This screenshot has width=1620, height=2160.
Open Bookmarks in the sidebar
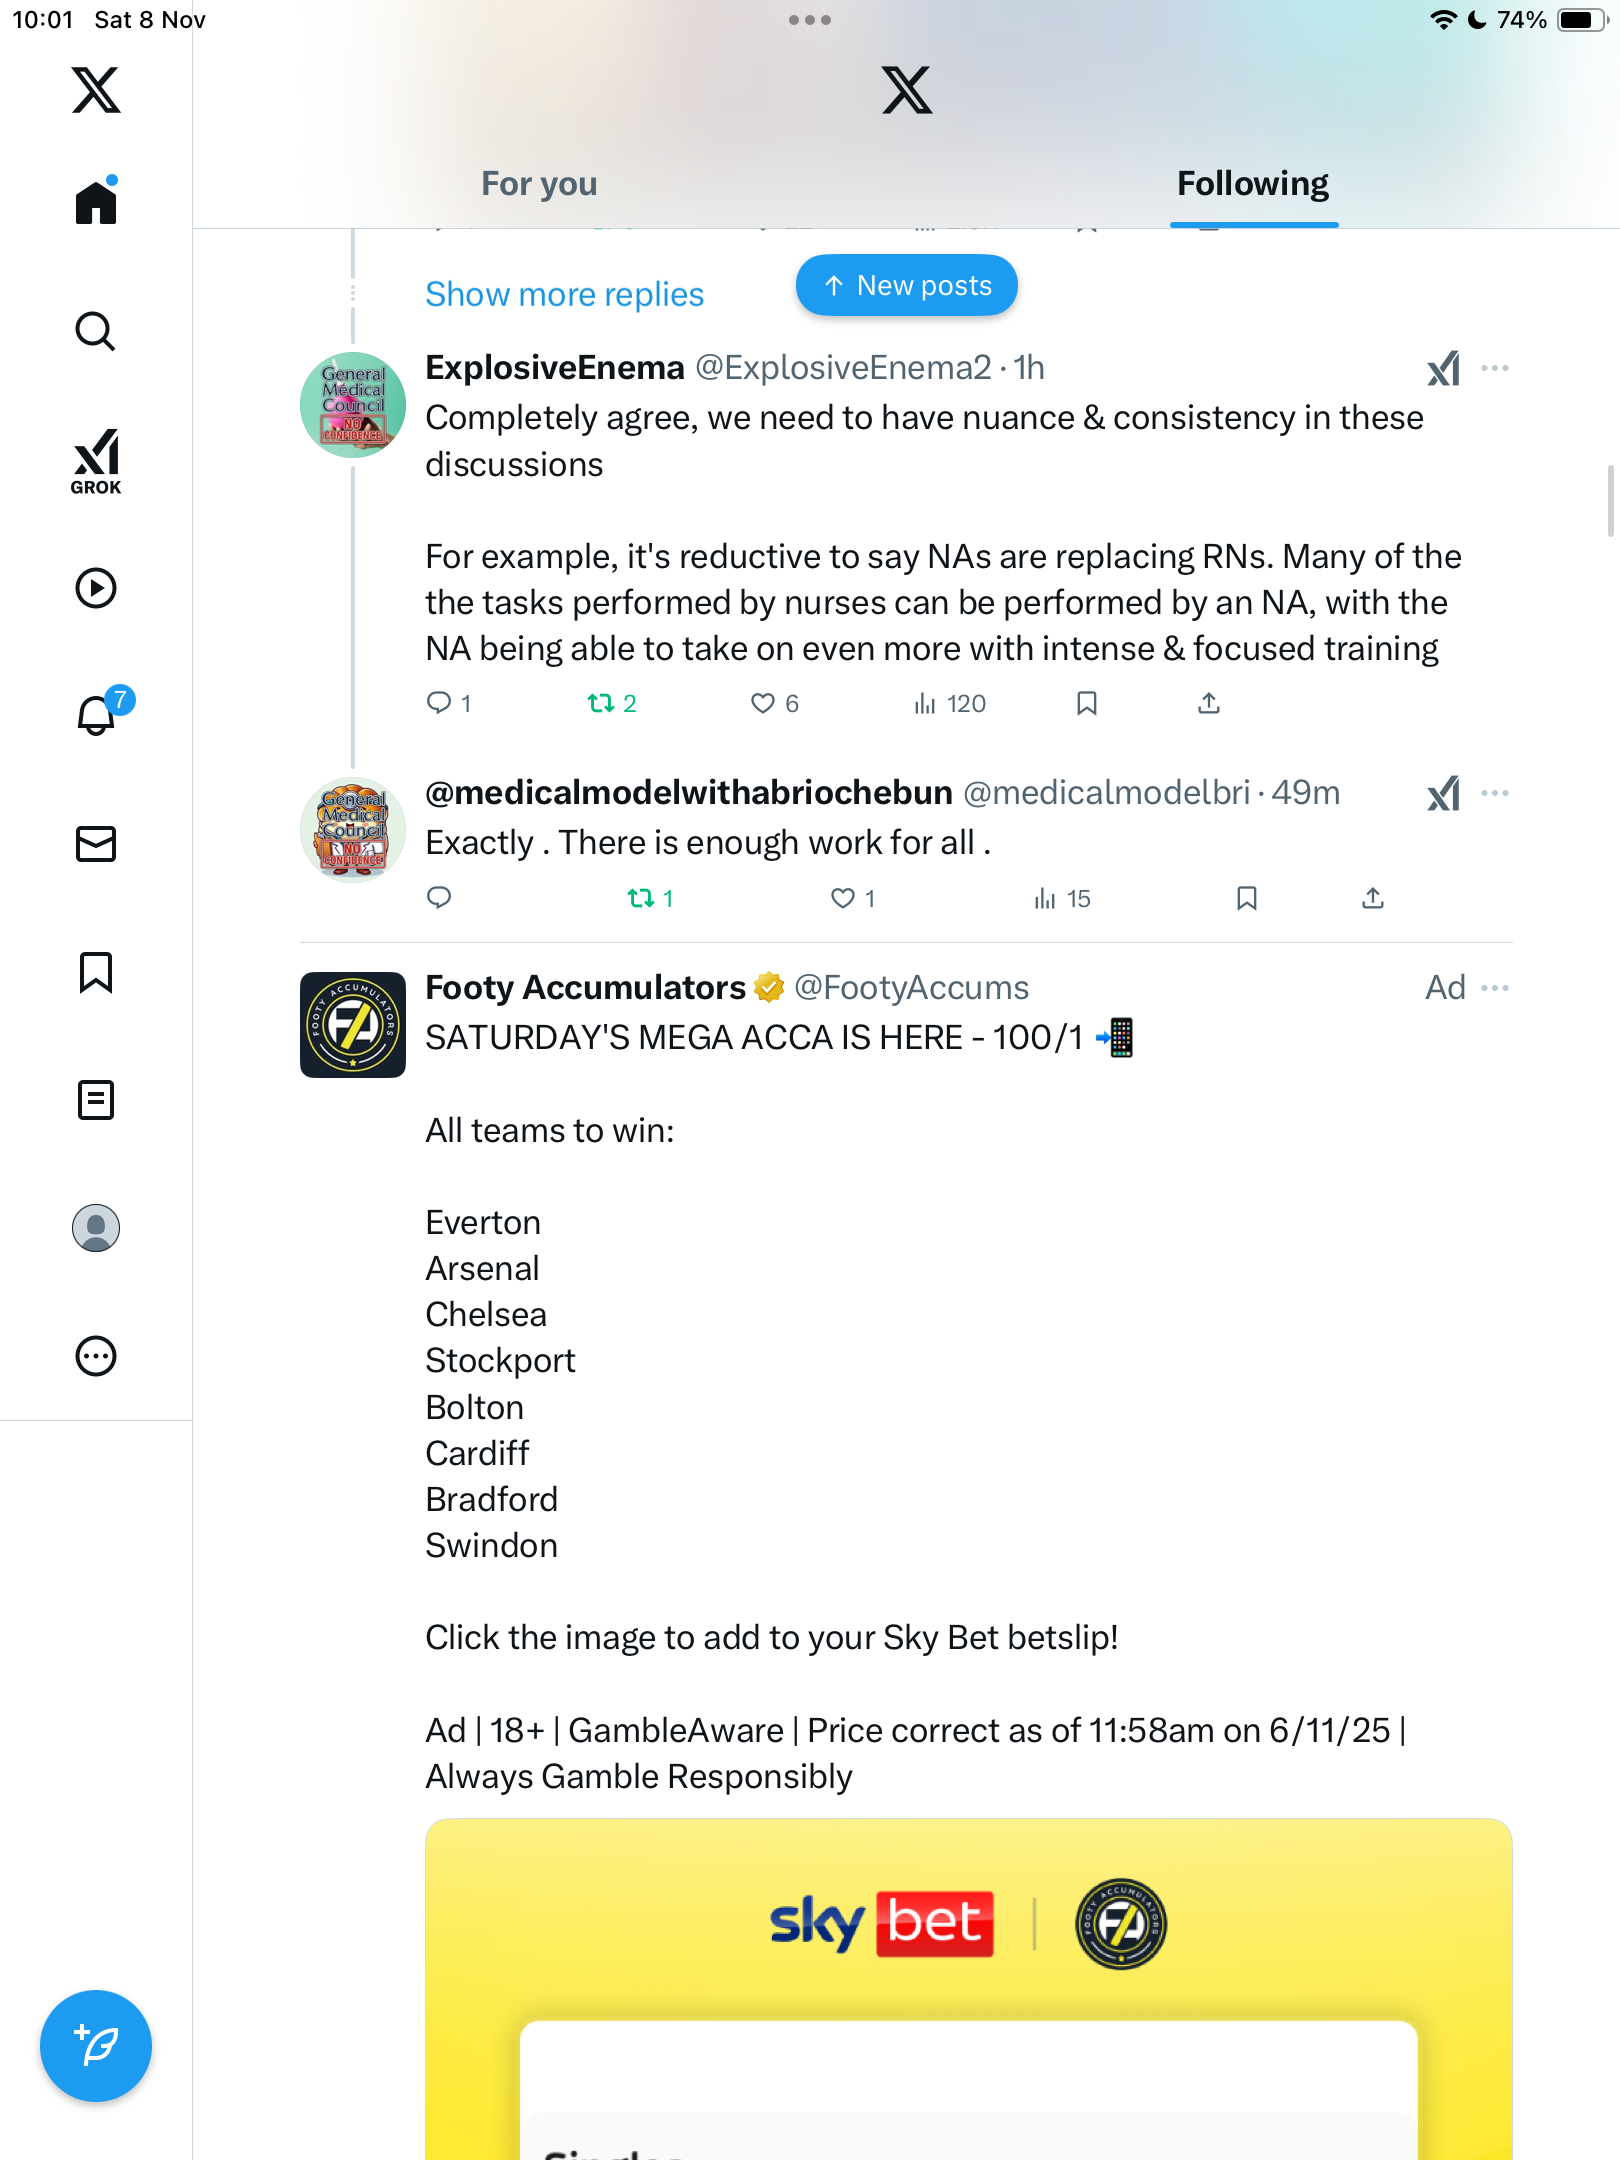tap(96, 972)
